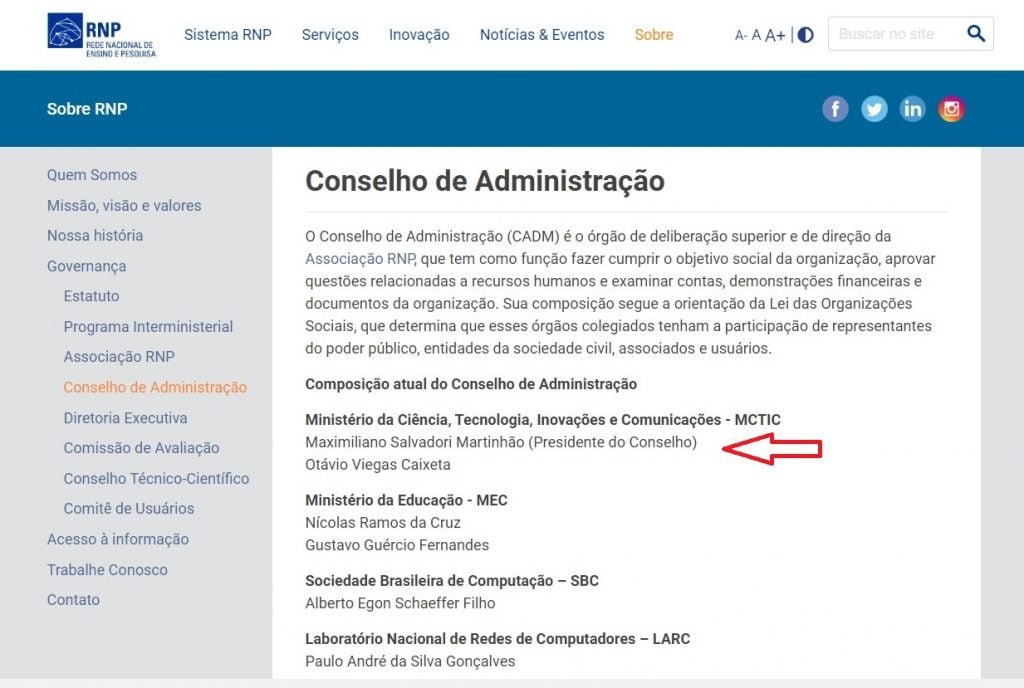The width and height of the screenshot is (1024, 688).
Task: Click the Conselho de Administração heading
Action: point(485,181)
